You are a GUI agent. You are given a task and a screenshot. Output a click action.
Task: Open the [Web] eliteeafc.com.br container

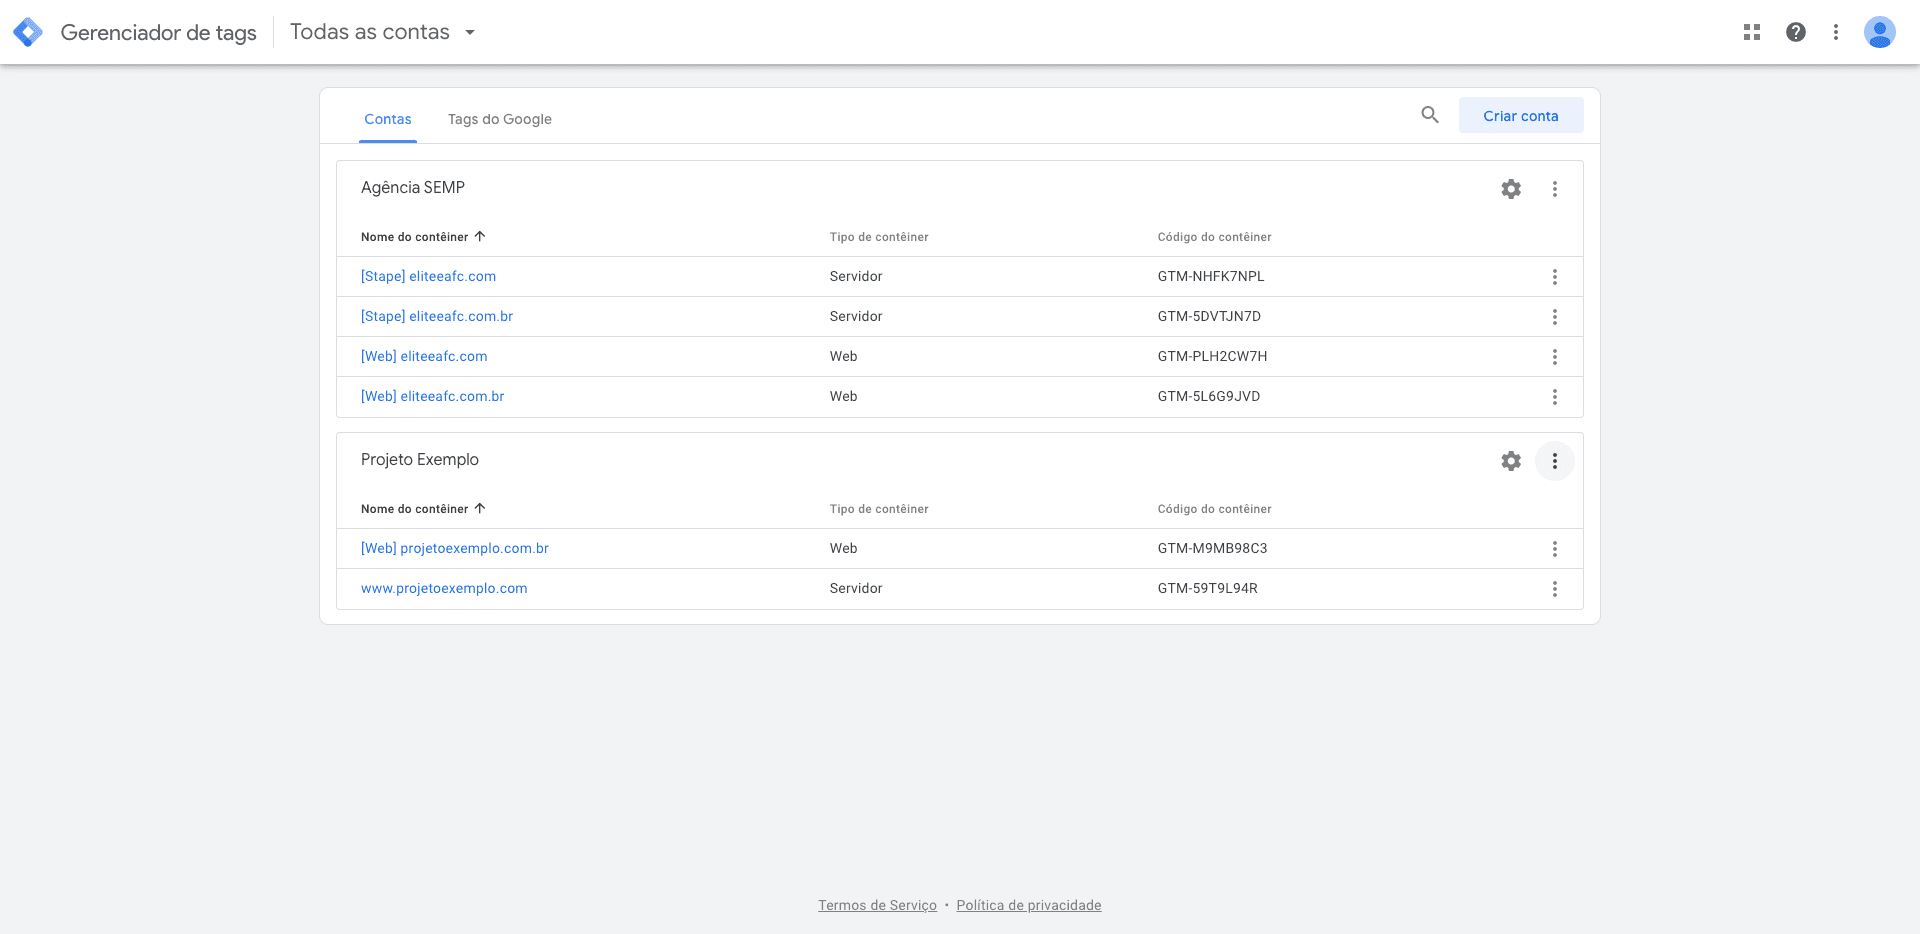(433, 396)
